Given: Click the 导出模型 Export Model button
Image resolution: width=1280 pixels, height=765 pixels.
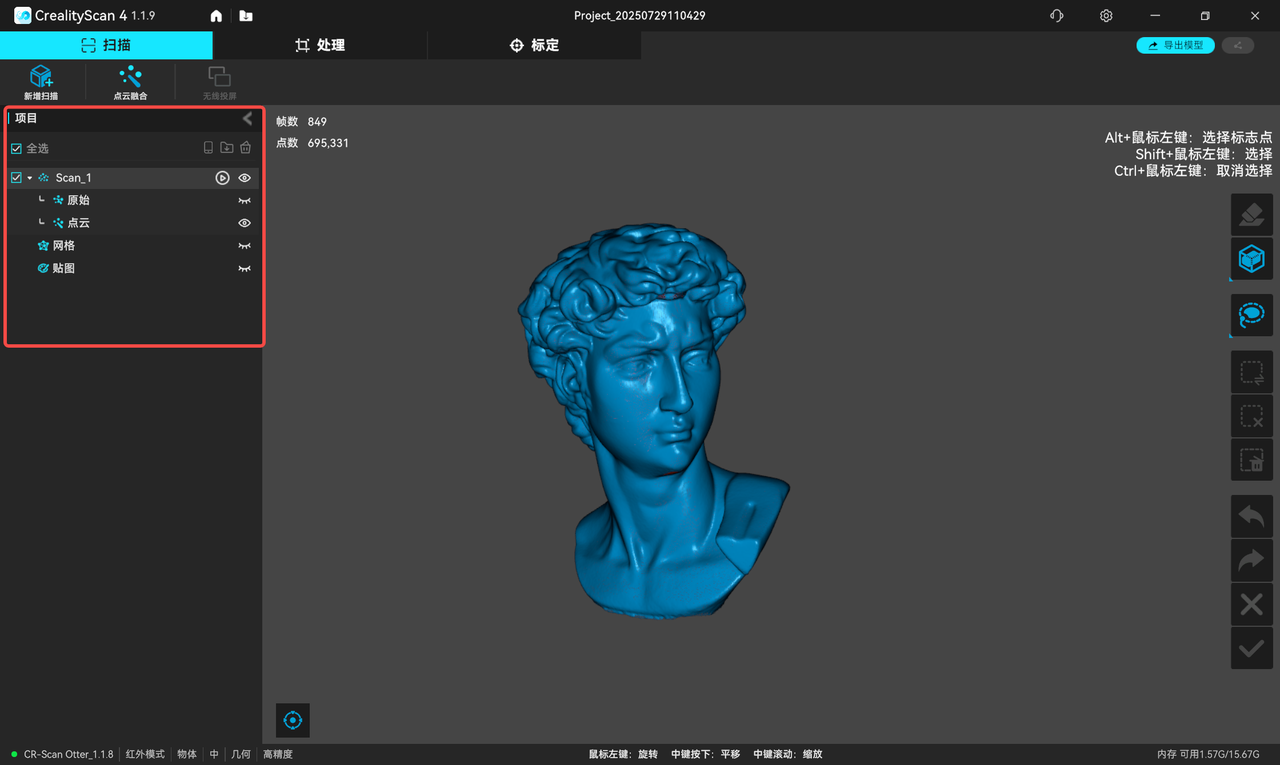Looking at the screenshot, I should pyautogui.click(x=1176, y=45).
